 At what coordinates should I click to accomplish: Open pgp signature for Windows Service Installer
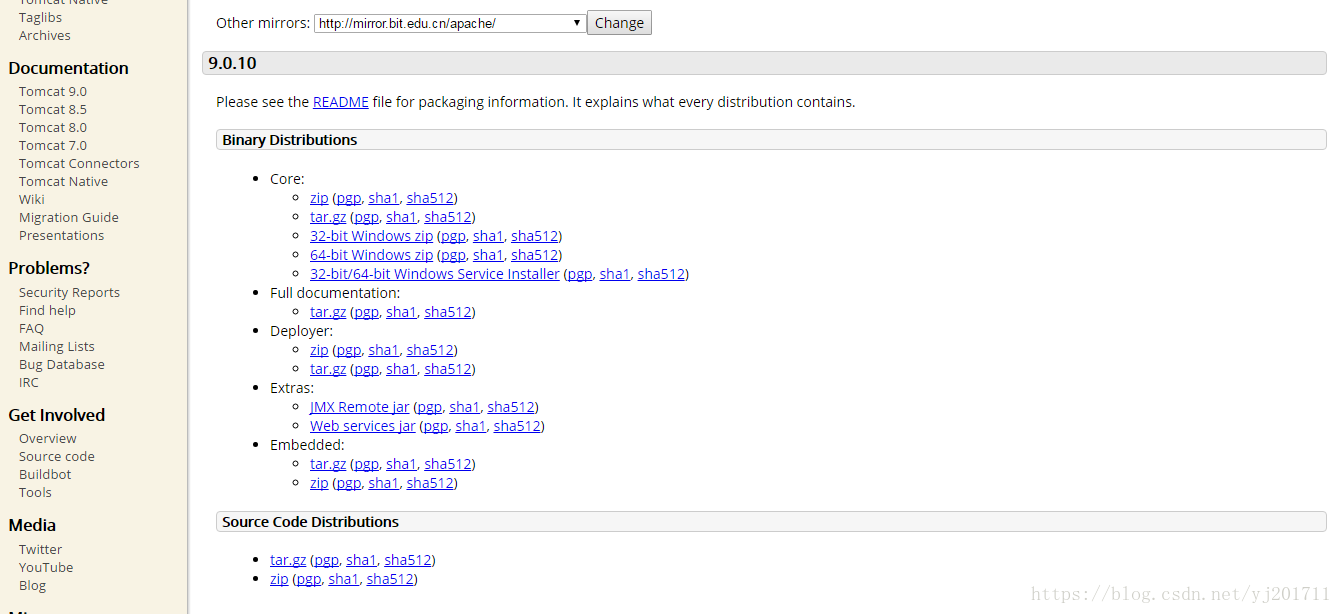tap(580, 274)
